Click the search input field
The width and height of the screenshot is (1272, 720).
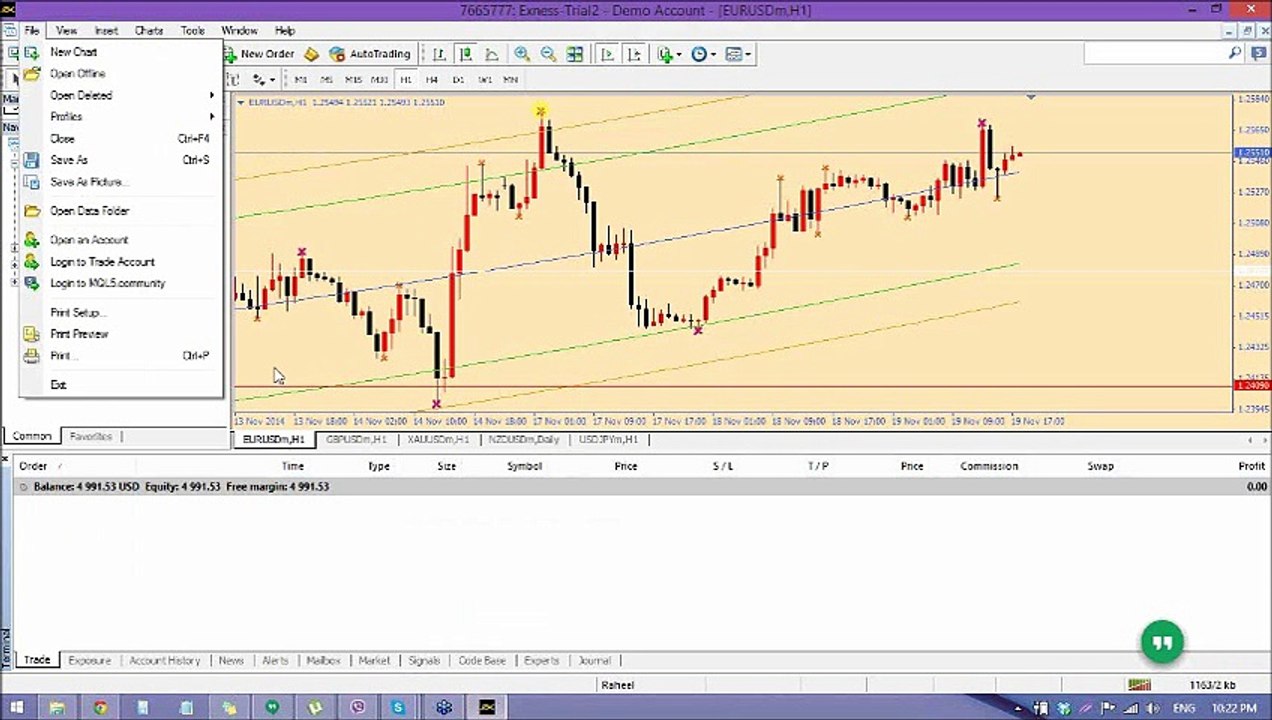click(x=1154, y=54)
